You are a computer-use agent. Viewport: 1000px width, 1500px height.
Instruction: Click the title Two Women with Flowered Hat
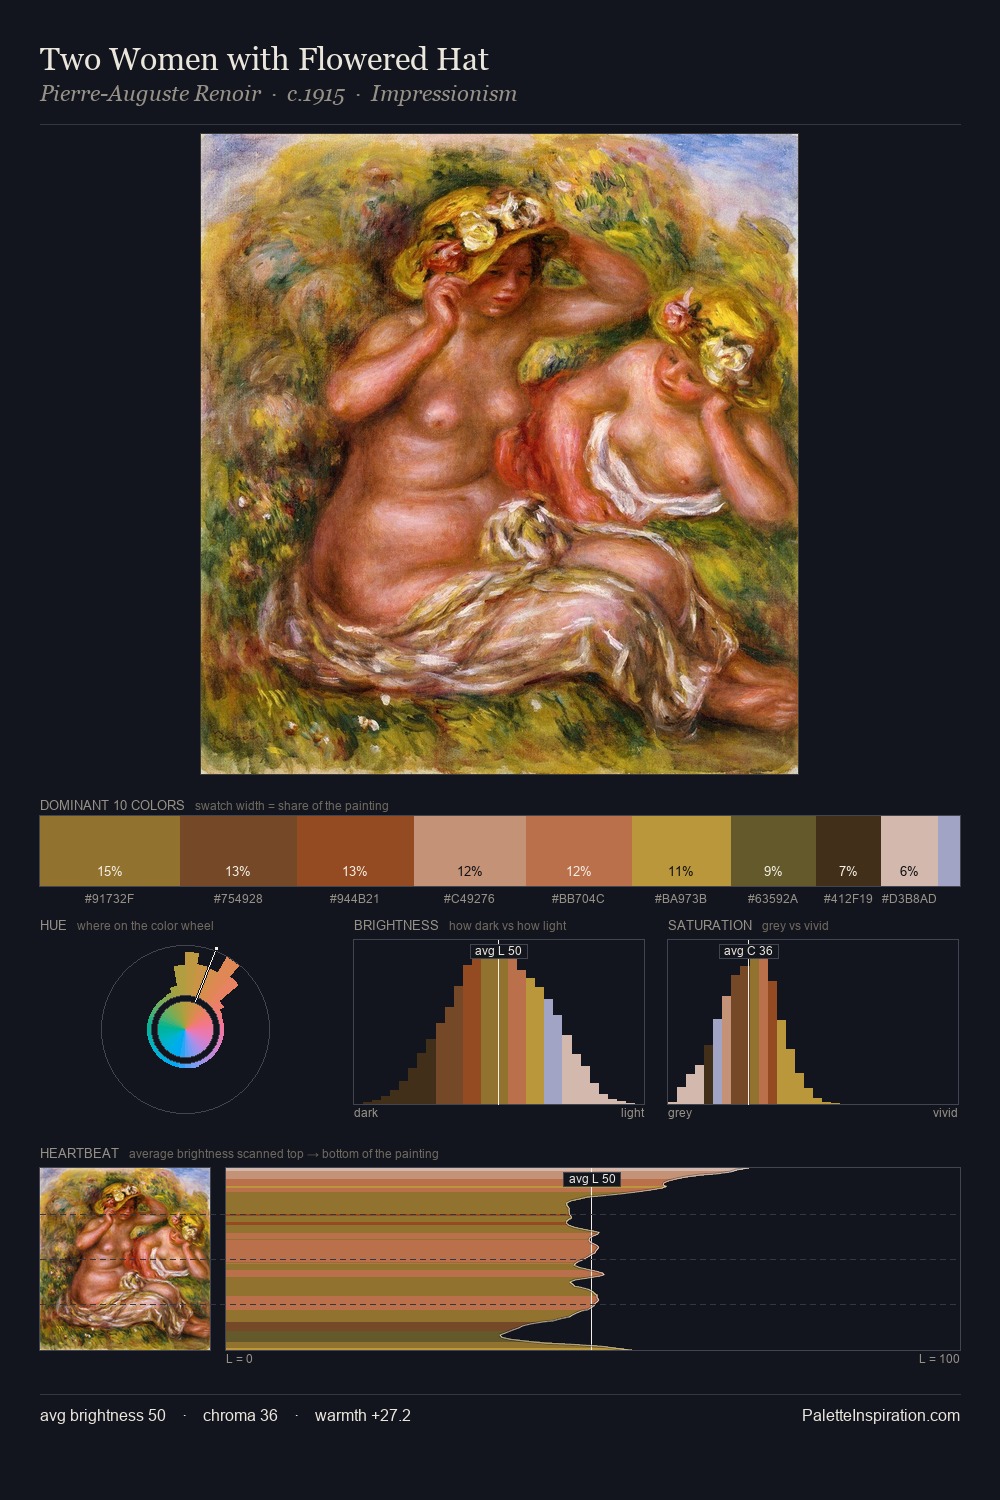(264, 59)
